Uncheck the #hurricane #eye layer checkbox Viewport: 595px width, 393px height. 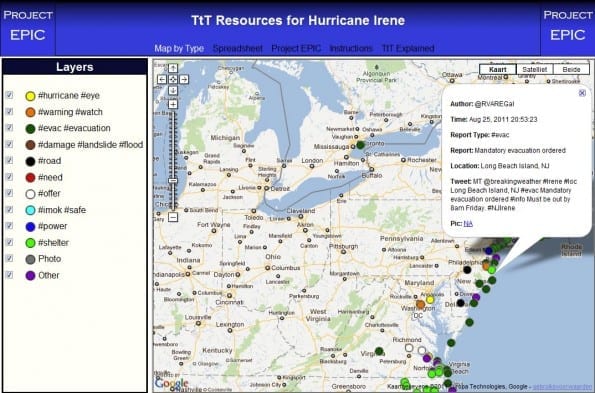coord(9,95)
